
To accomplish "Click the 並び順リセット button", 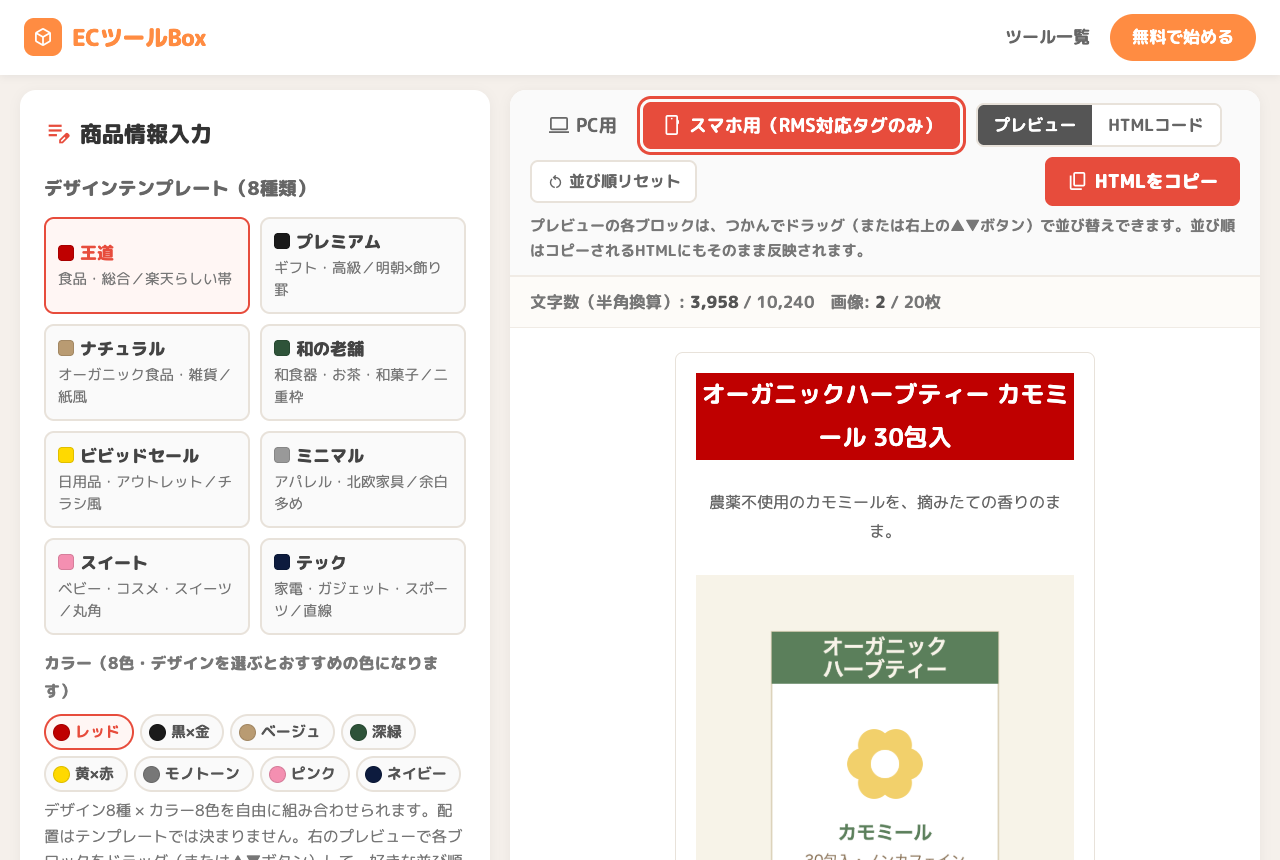I will point(613,182).
